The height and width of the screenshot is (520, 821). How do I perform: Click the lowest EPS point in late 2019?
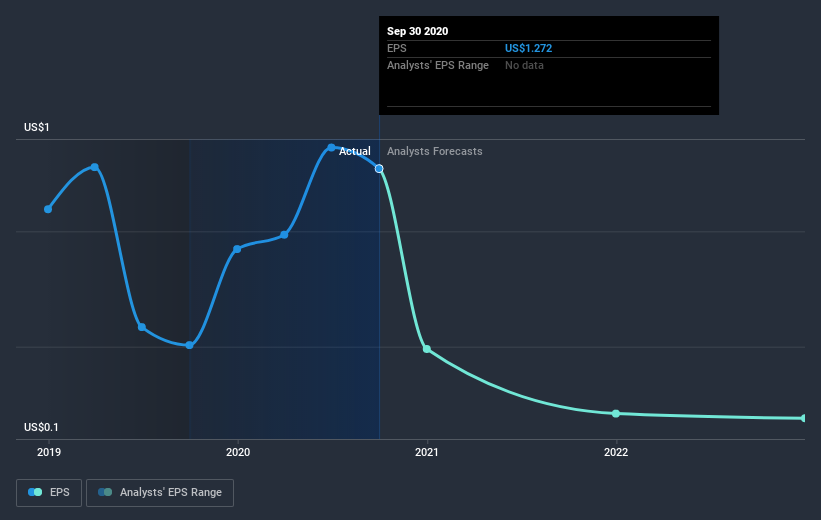[190, 345]
